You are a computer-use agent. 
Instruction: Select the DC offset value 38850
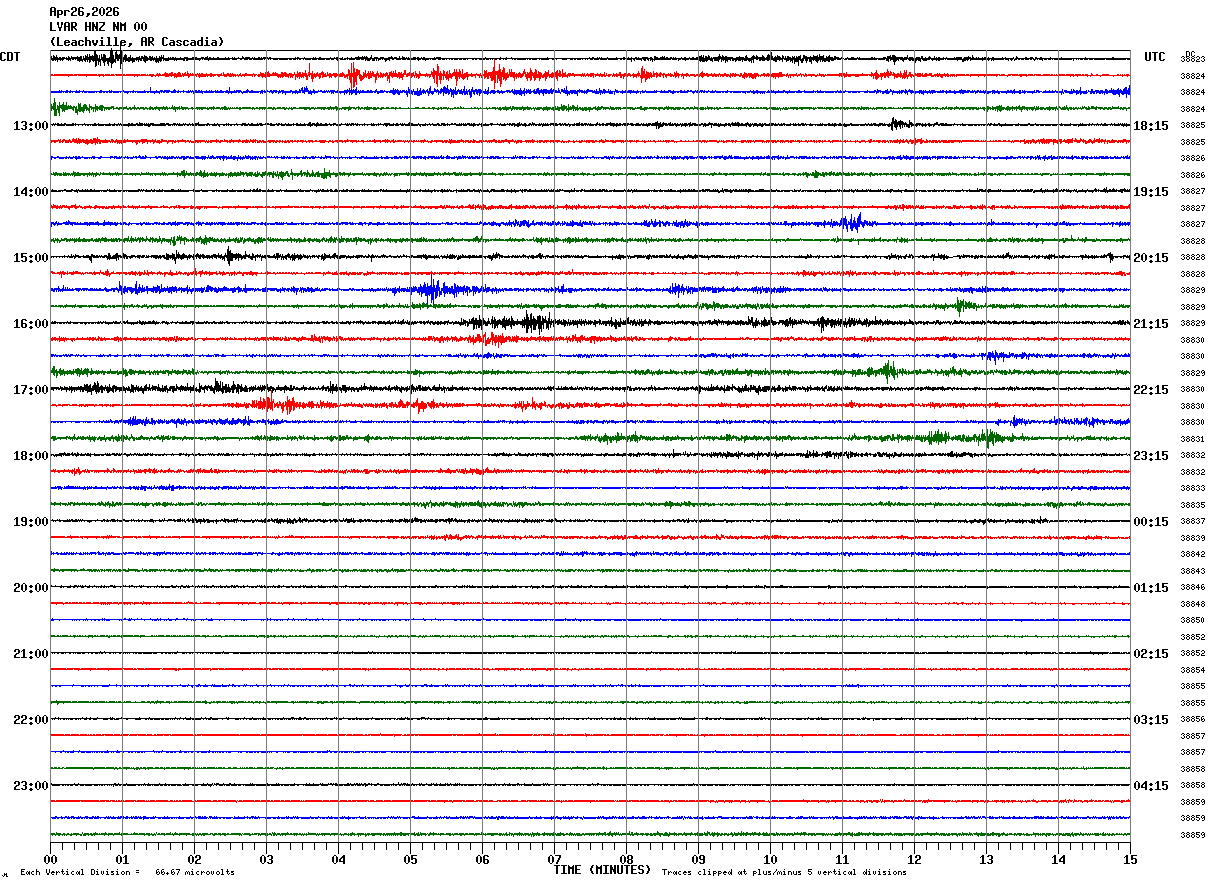1192,620
